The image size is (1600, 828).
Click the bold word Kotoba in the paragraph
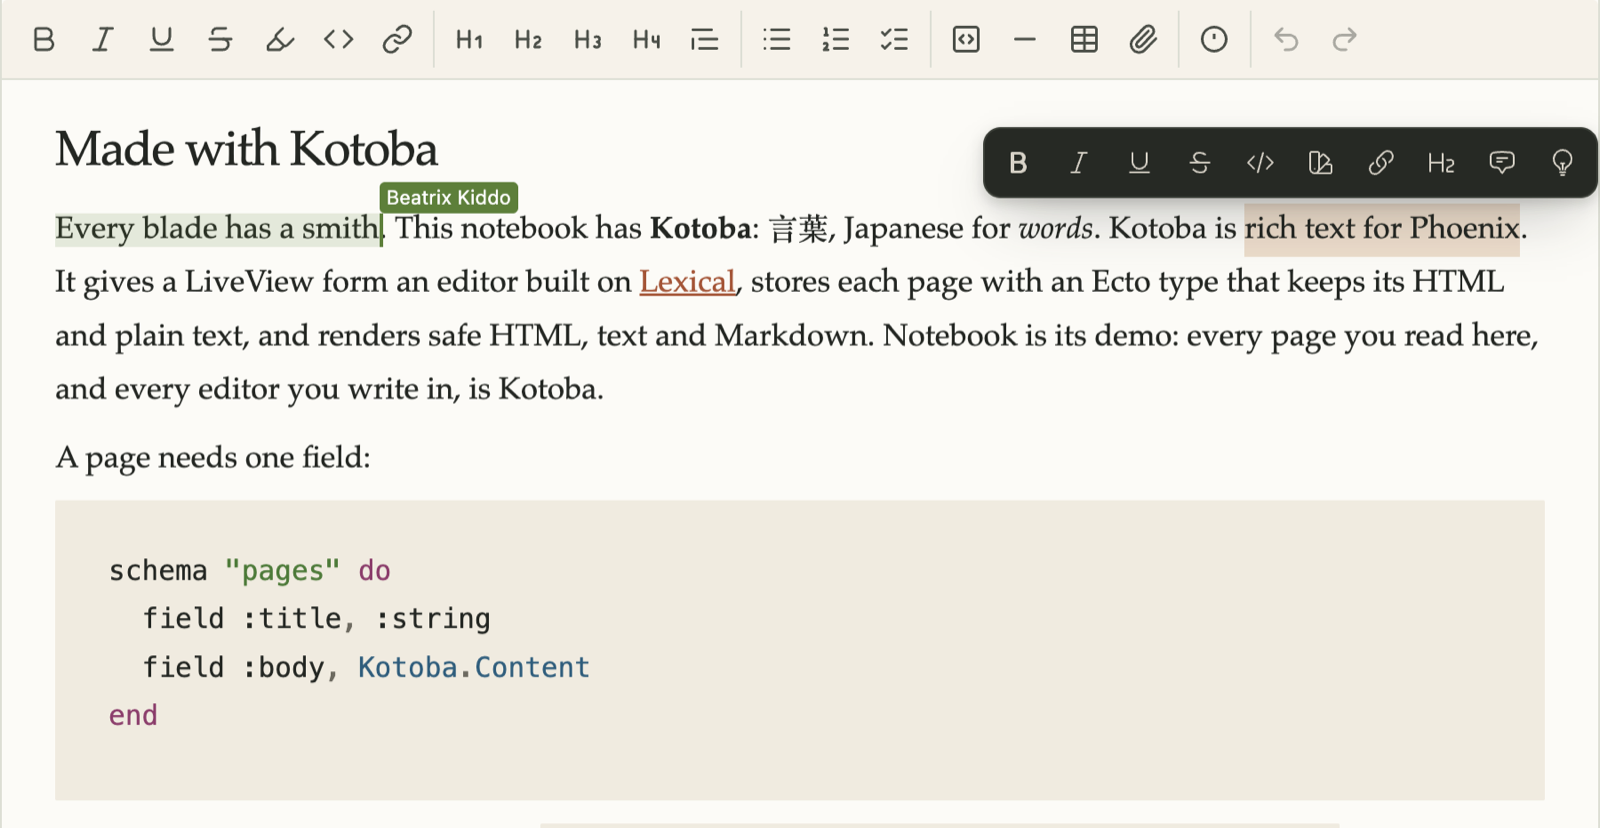(700, 229)
